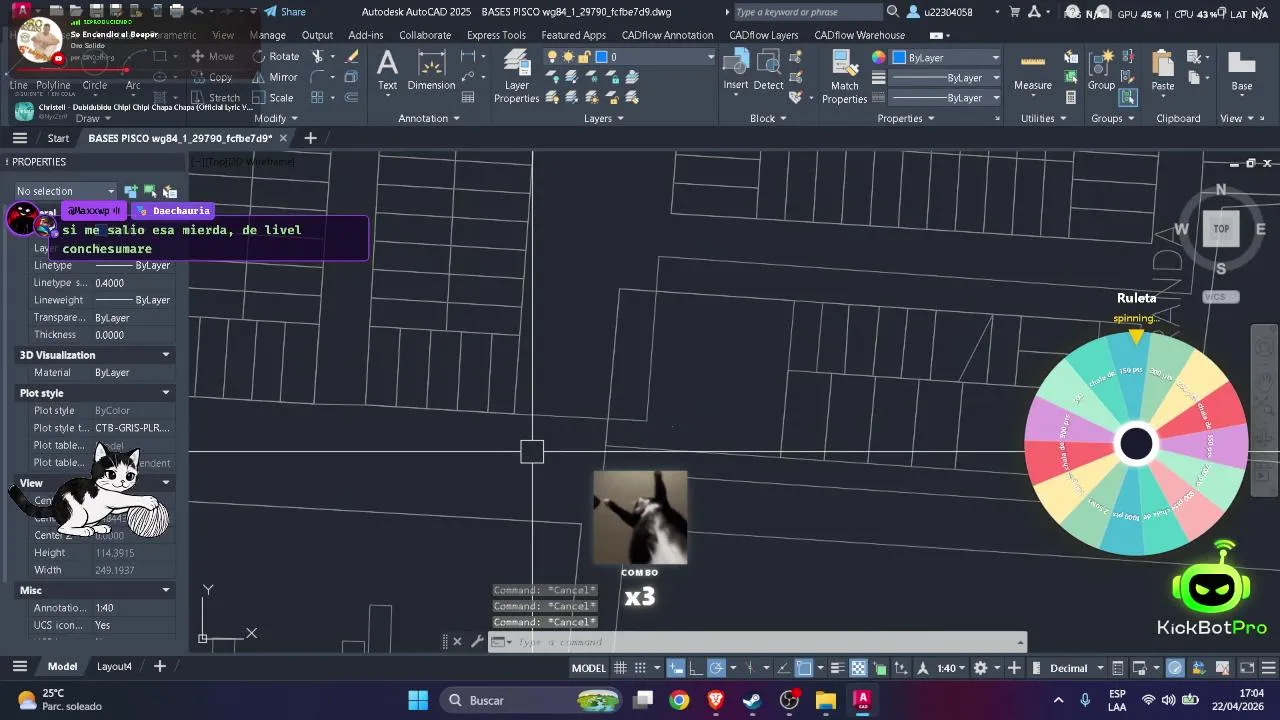Open workspace switching gear icon
The height and width of the screenshot is (720, 1280).
point(981,668)
